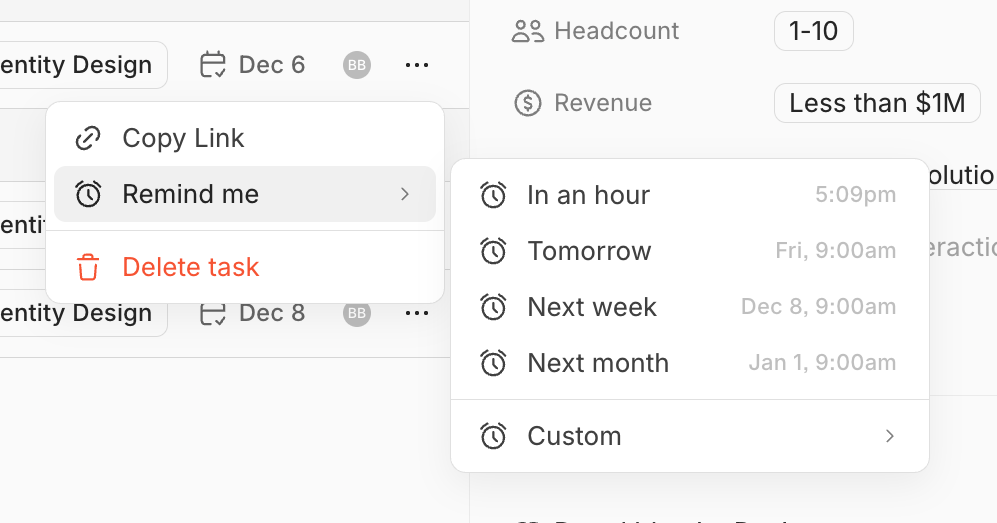The image size is (997, 523).
Task: Click the alarm clock icon beside Remind me
Action: tap(89, 194)
